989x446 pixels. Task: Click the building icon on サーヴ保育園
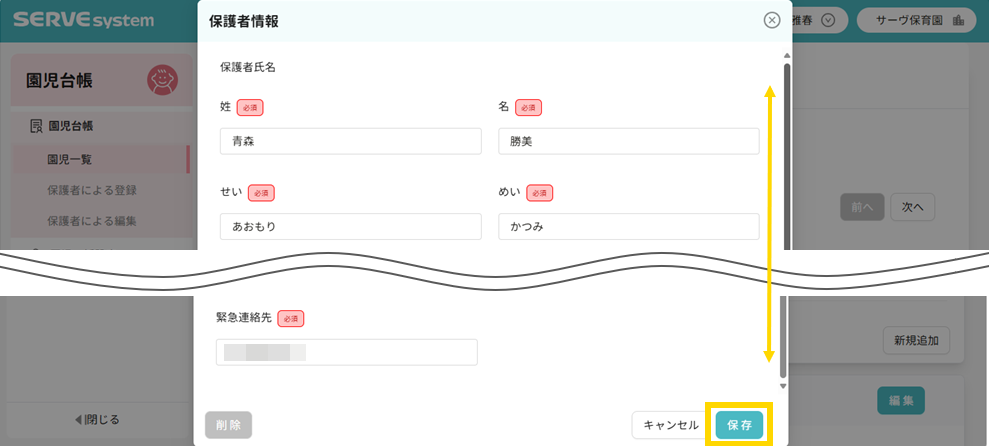pos(957,20)
